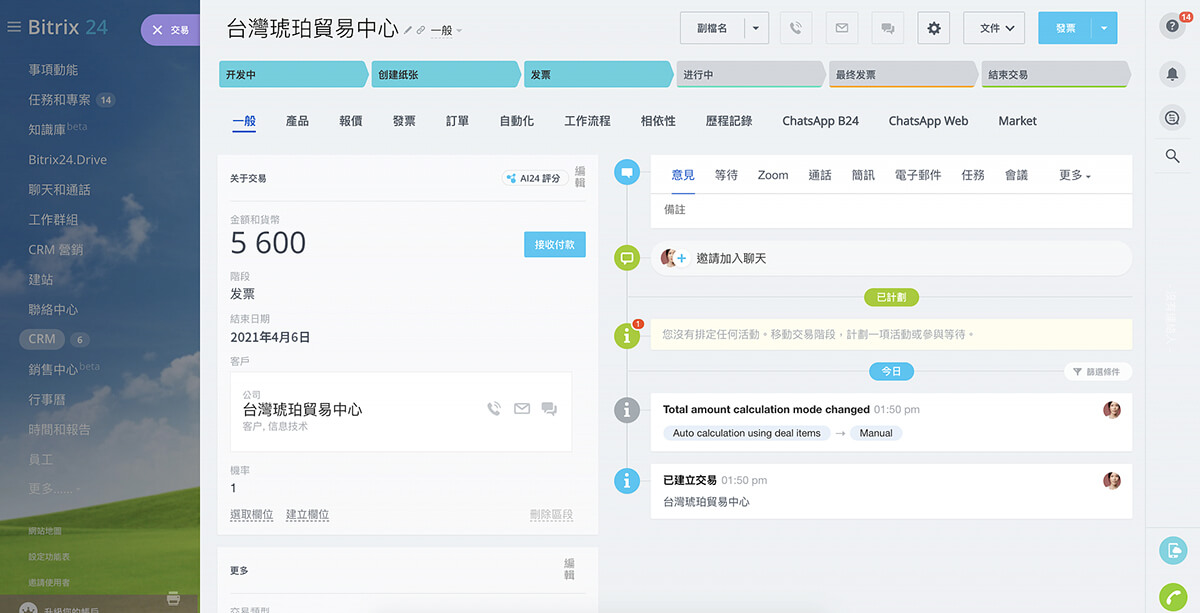Open 篩選條件 filter button
Viewport: 1200px width, 613px height.
point(1098,371)
